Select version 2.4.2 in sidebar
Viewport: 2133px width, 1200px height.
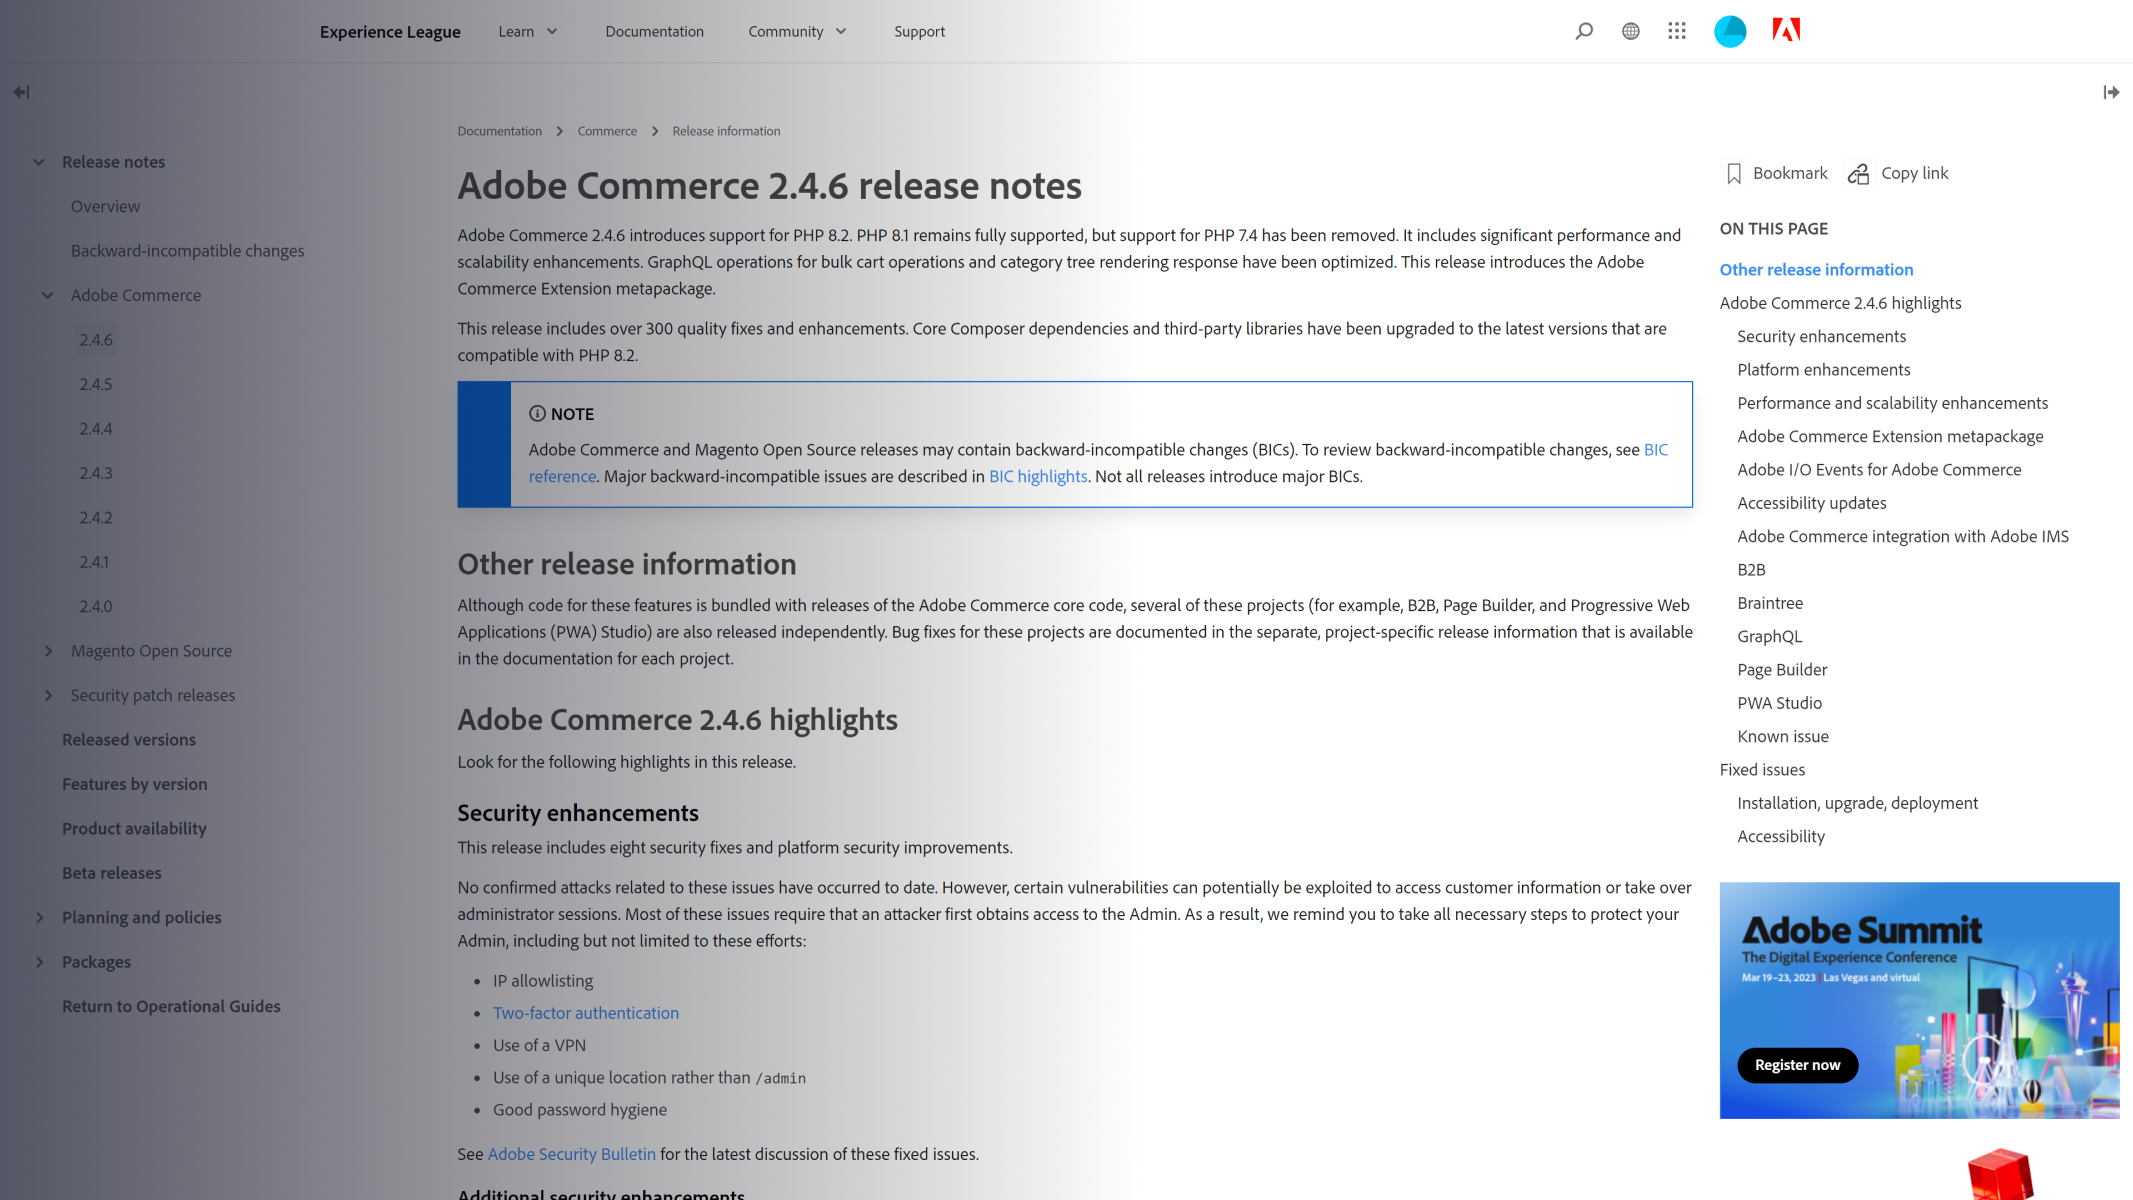tap(96, 517)
